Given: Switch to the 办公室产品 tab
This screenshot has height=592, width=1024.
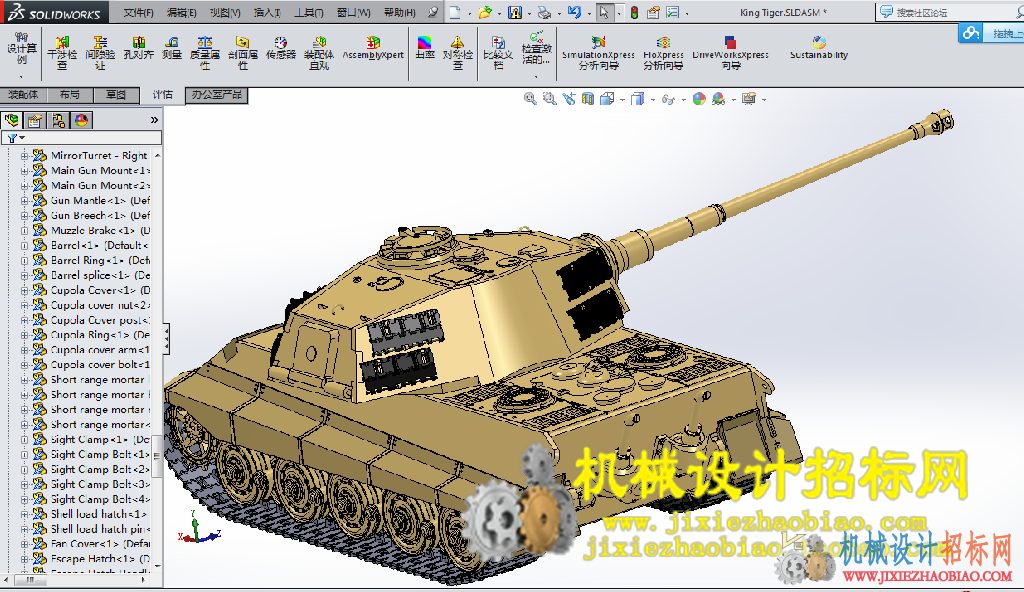Looking at the screenshot, I should click(216, 95).
